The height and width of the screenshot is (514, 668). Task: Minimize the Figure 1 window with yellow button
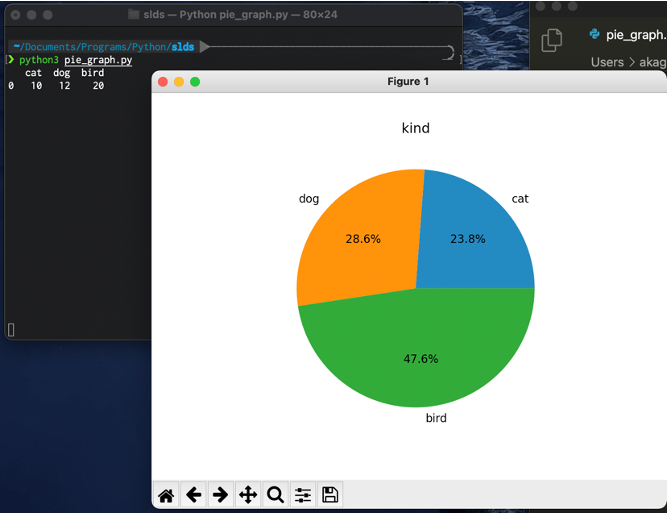(179, 81)
